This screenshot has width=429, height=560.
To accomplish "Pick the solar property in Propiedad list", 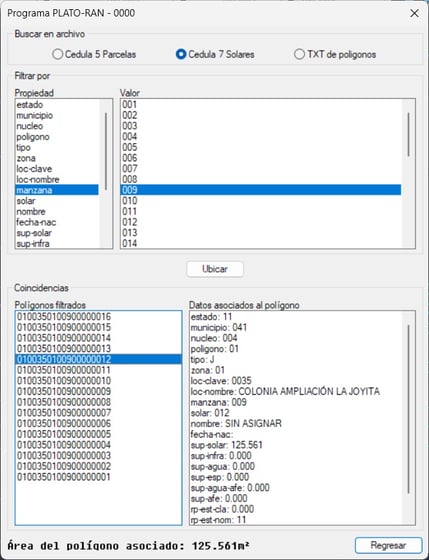I will [x=57, y=201].
